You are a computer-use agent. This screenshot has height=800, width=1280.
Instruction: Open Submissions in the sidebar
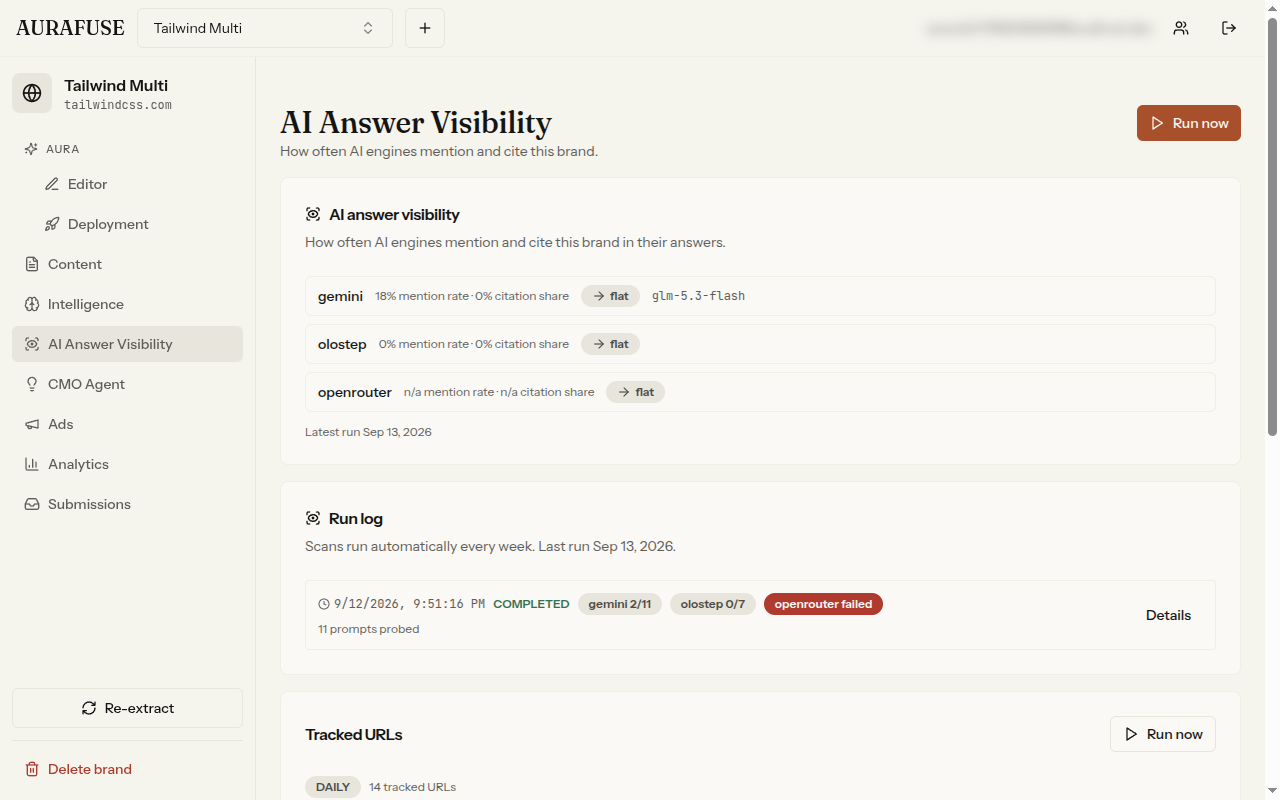point(127,504)
